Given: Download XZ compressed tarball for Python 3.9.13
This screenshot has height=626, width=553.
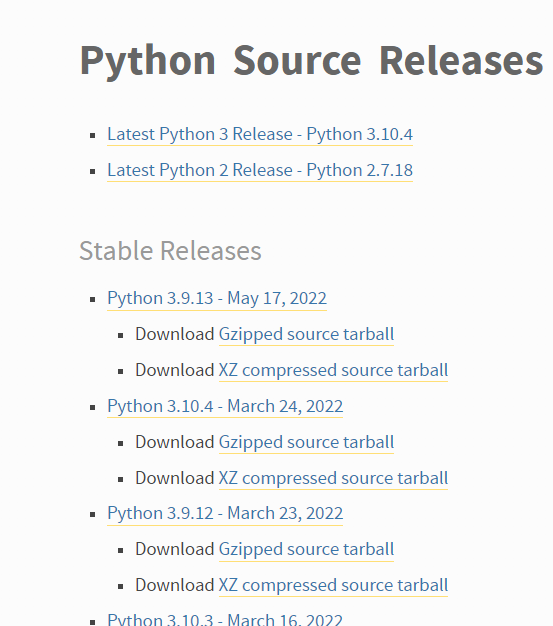Looking at the screenshot, I should pyautogui.click(x=333, y=370).
